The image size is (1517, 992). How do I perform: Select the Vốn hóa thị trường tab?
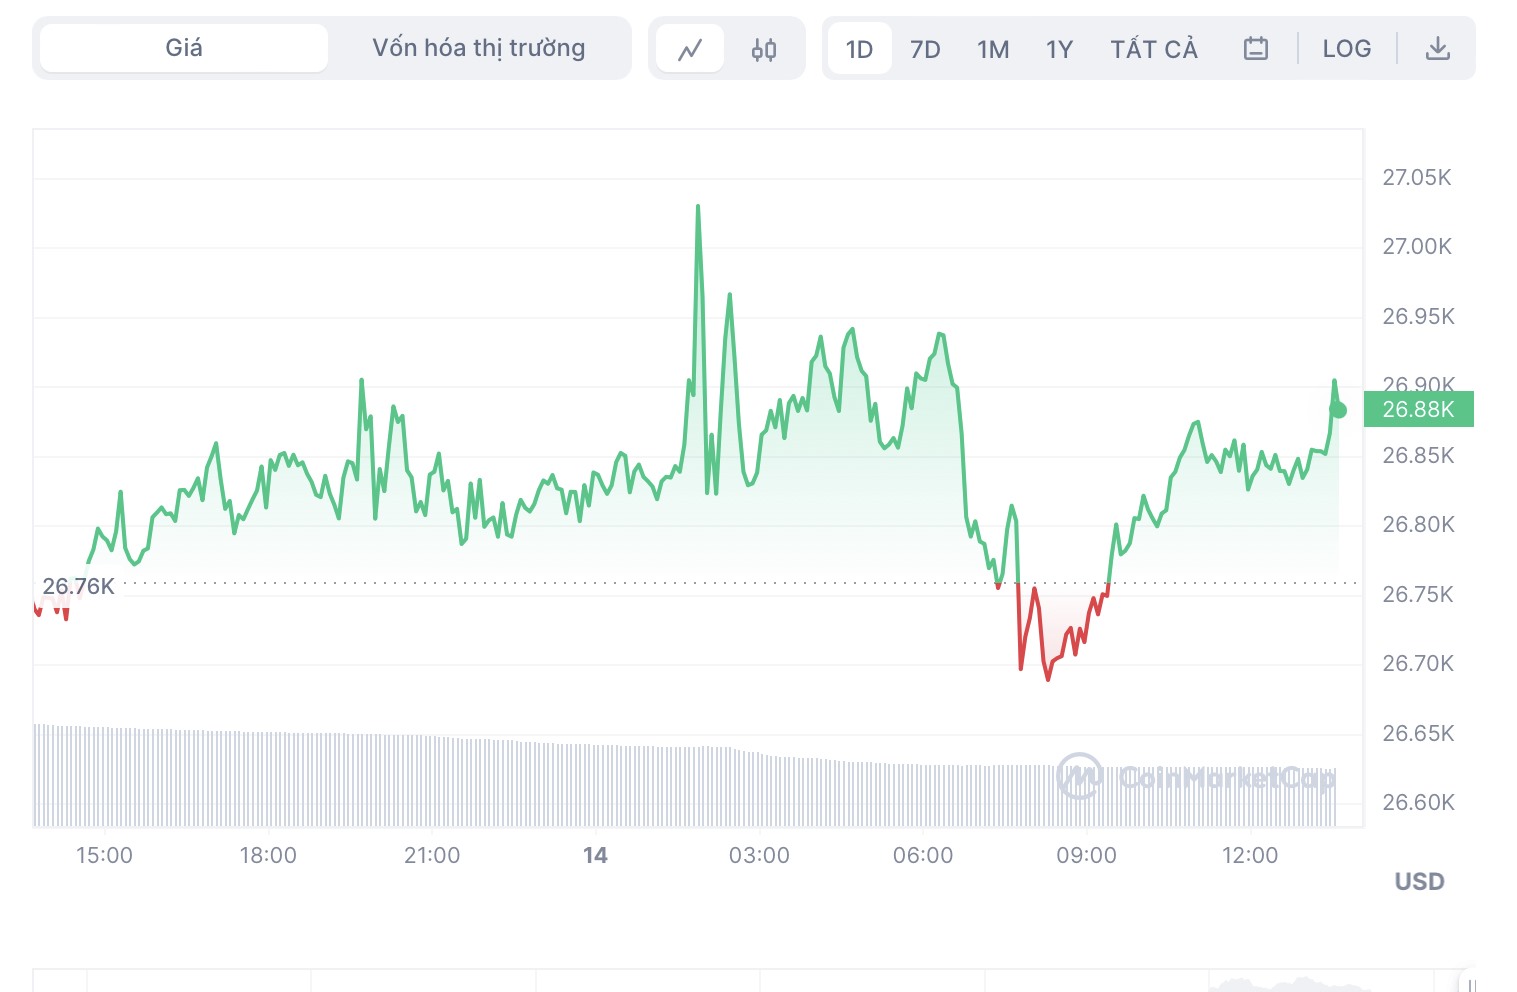click(x=479, y=48)
